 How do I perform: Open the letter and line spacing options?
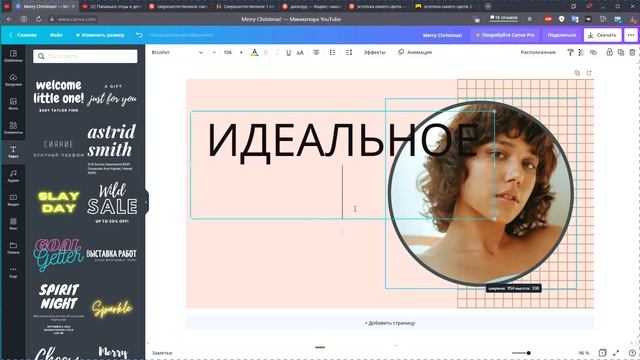pyautogui.click(x=349, y=52)
